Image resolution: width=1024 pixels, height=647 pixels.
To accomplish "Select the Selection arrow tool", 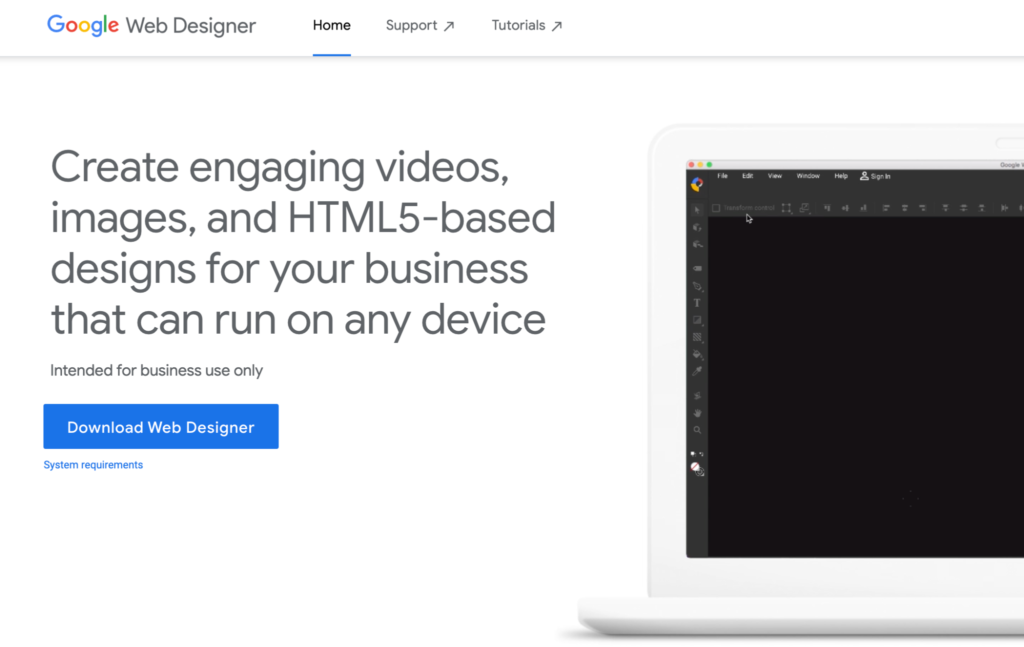I will [x=697, y=210].
